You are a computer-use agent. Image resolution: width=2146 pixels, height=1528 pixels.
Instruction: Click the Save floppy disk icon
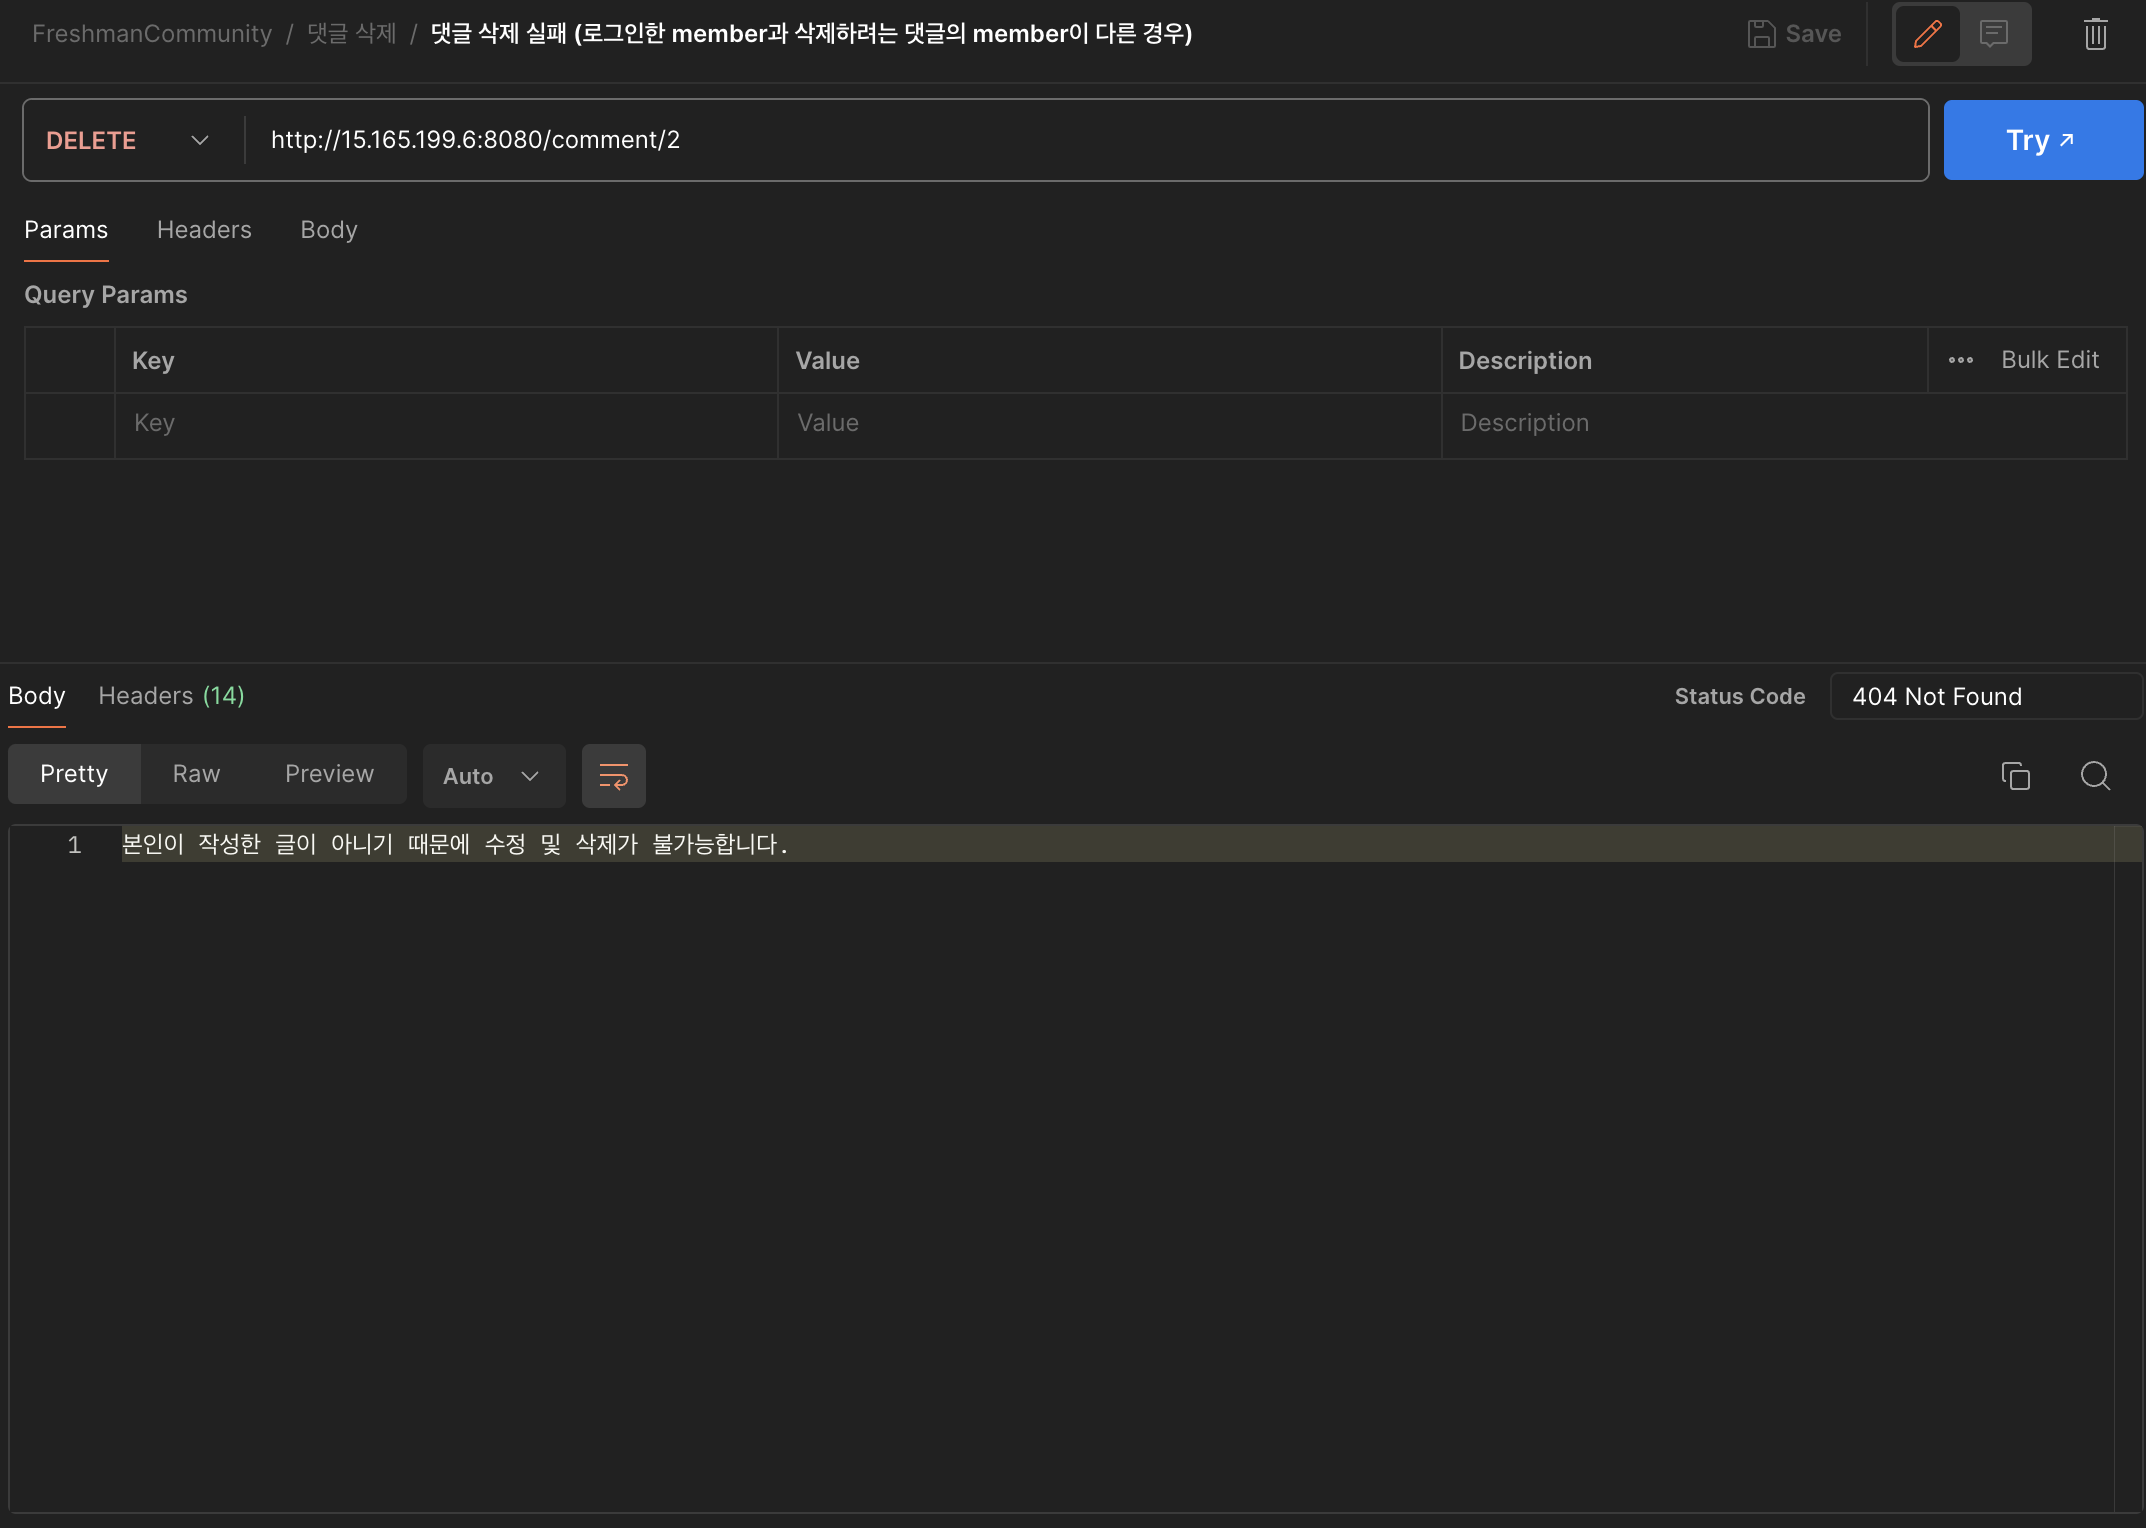click(x=1761, y=34)
